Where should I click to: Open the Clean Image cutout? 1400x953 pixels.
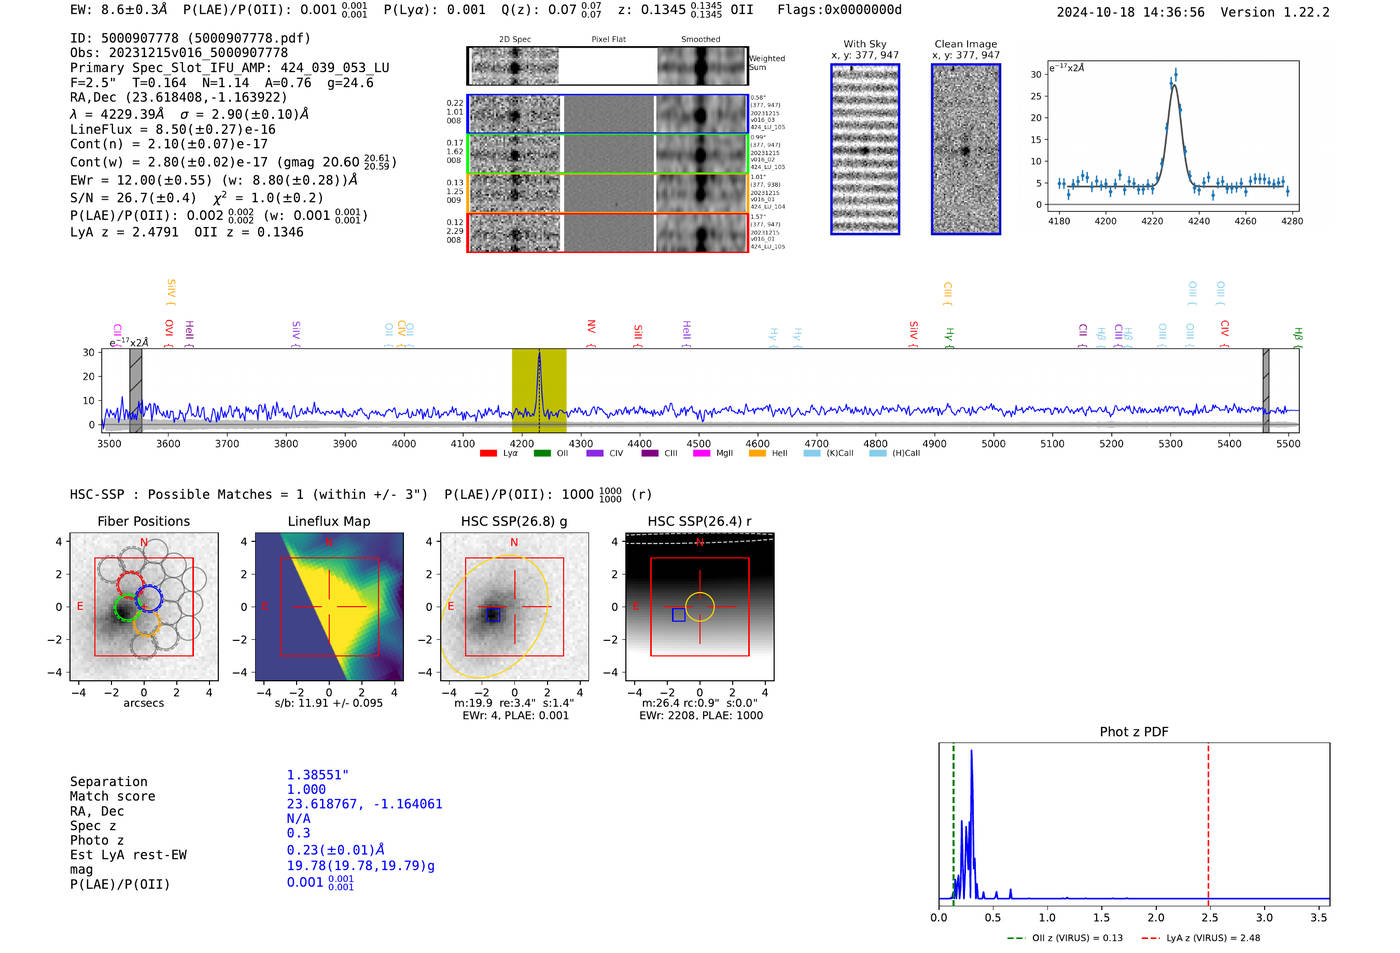coord(966,149)
